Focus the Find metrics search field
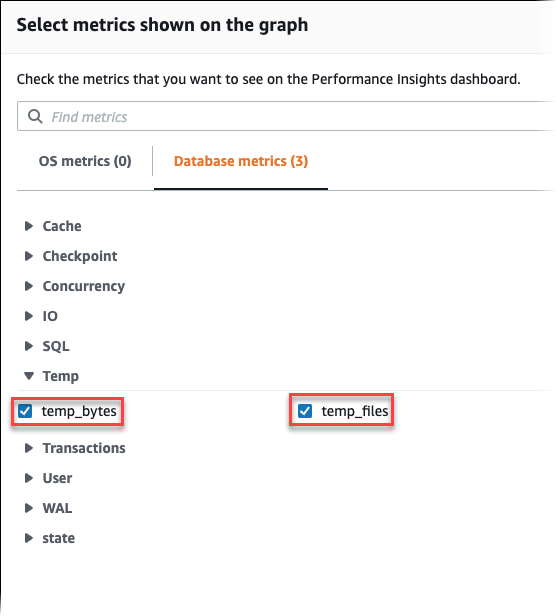The image size is (557, 616). click(x=287, y=116)
